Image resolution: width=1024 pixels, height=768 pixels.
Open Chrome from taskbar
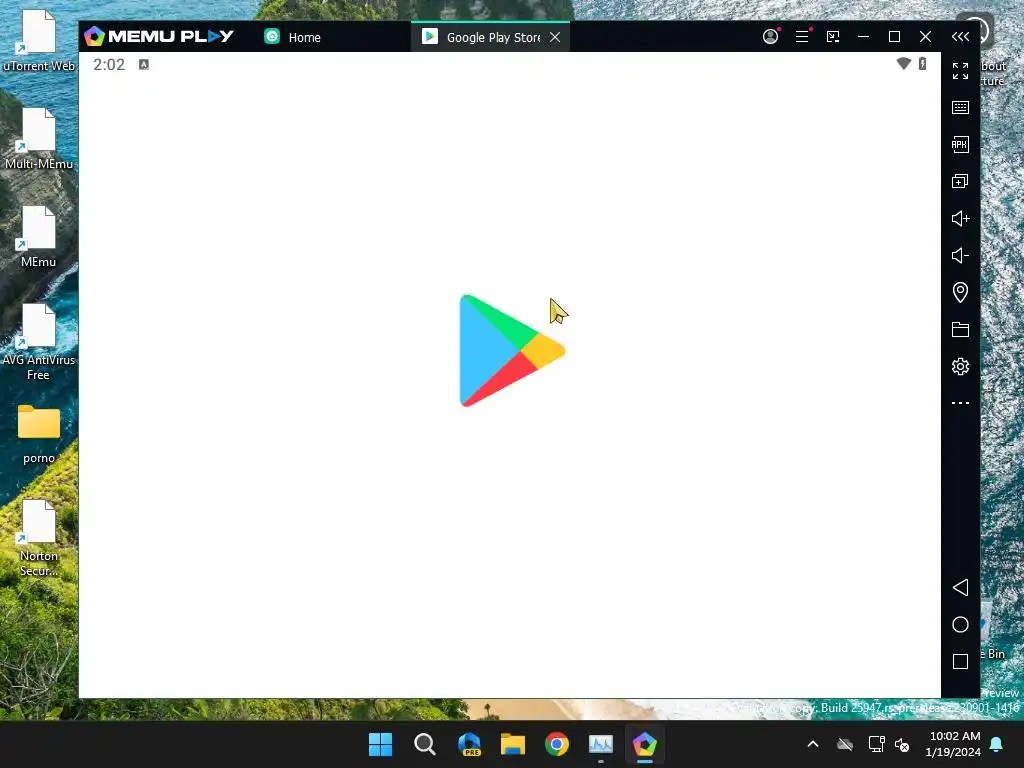click(557, 744)
